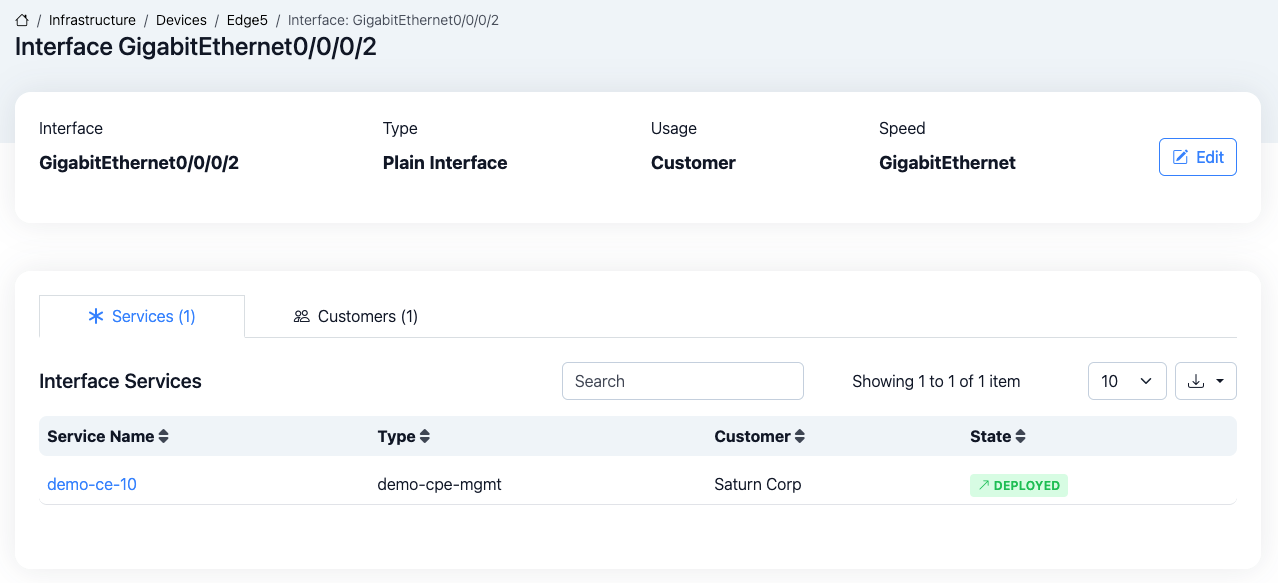Open the Edge5 device breadcrumb link
The height and width of the screenshot is (583, 1278).
(x=247, y=20)
